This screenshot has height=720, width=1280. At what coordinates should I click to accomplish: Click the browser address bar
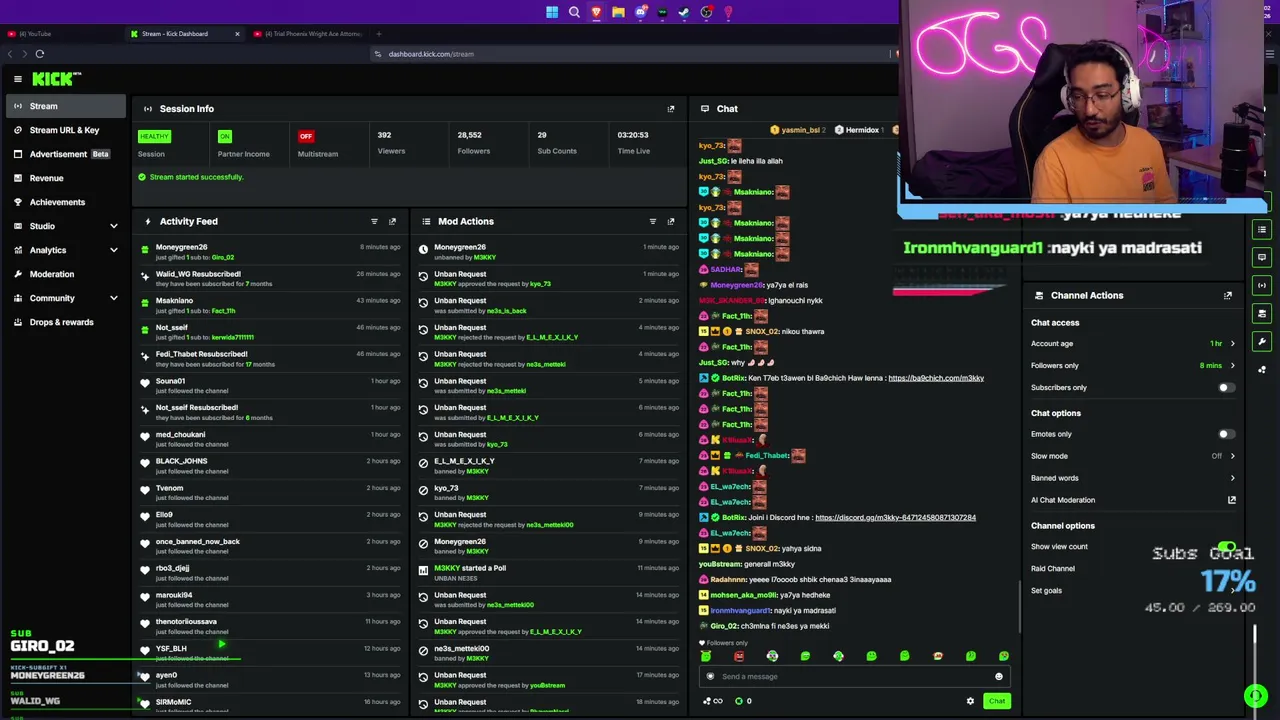pos(630,54)
